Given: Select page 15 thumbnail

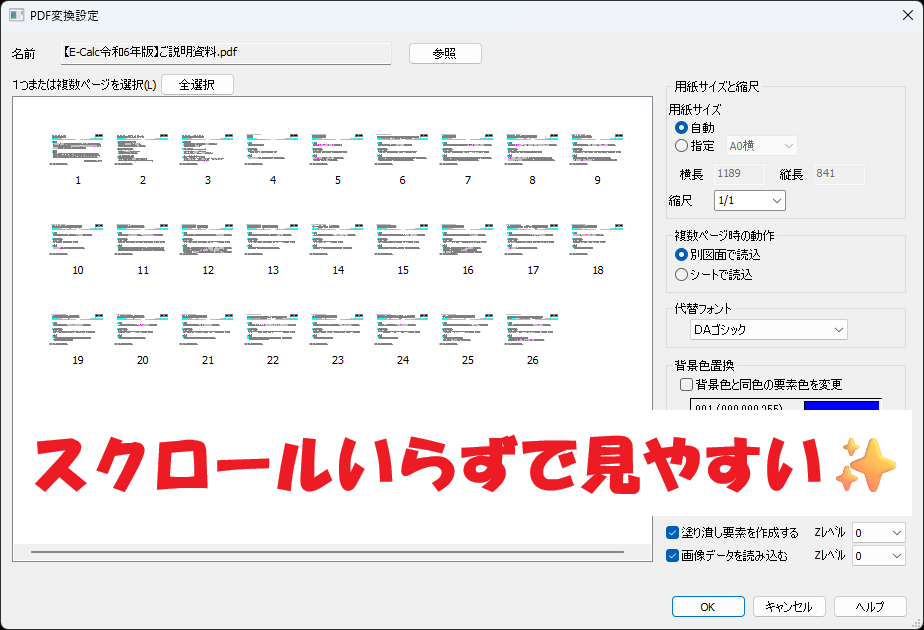Looking at the screenshot, I should click(402, 240).
